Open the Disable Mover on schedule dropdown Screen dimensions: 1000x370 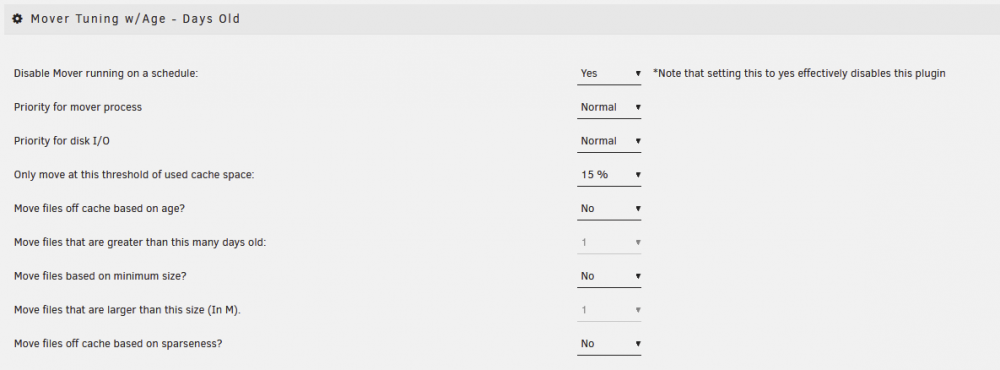coord(609,73)
